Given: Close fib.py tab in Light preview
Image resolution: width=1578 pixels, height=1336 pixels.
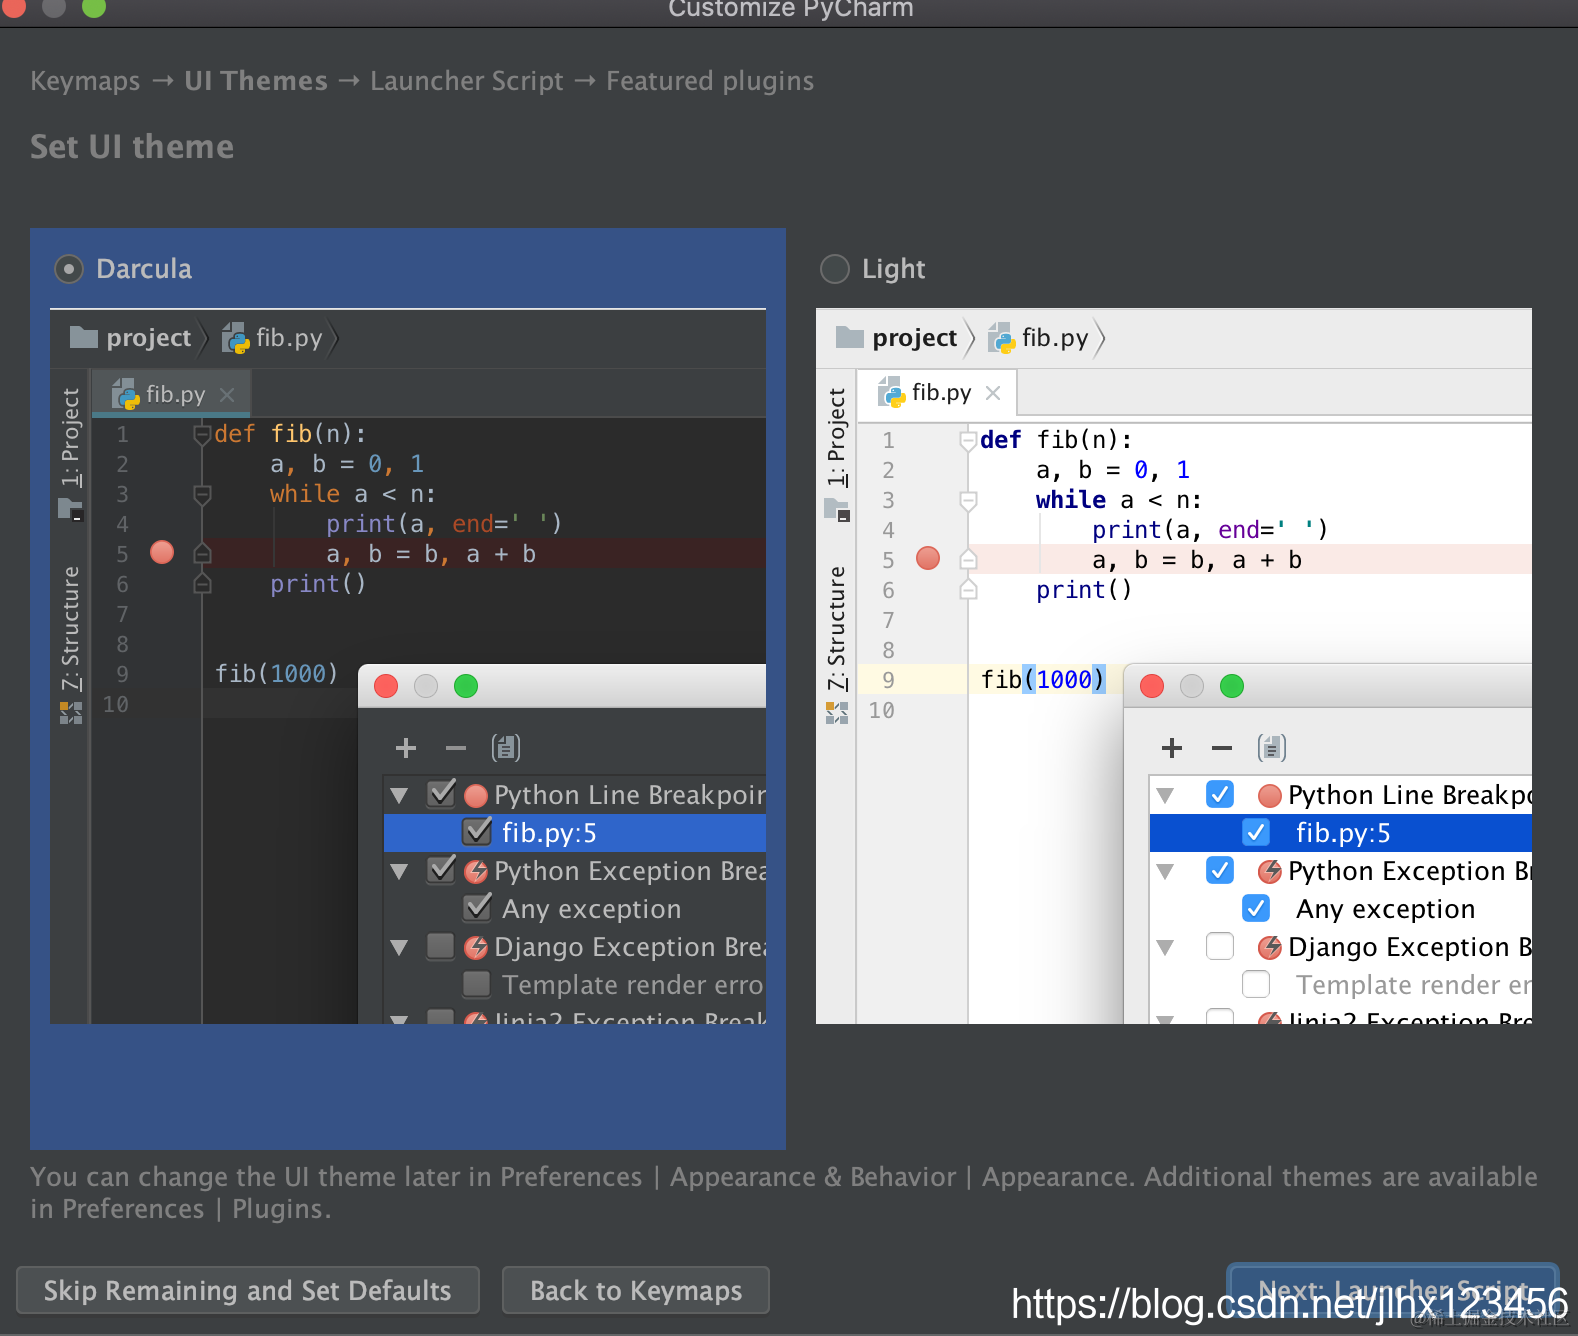Looking at the screenshot, I should coord(993,393).
